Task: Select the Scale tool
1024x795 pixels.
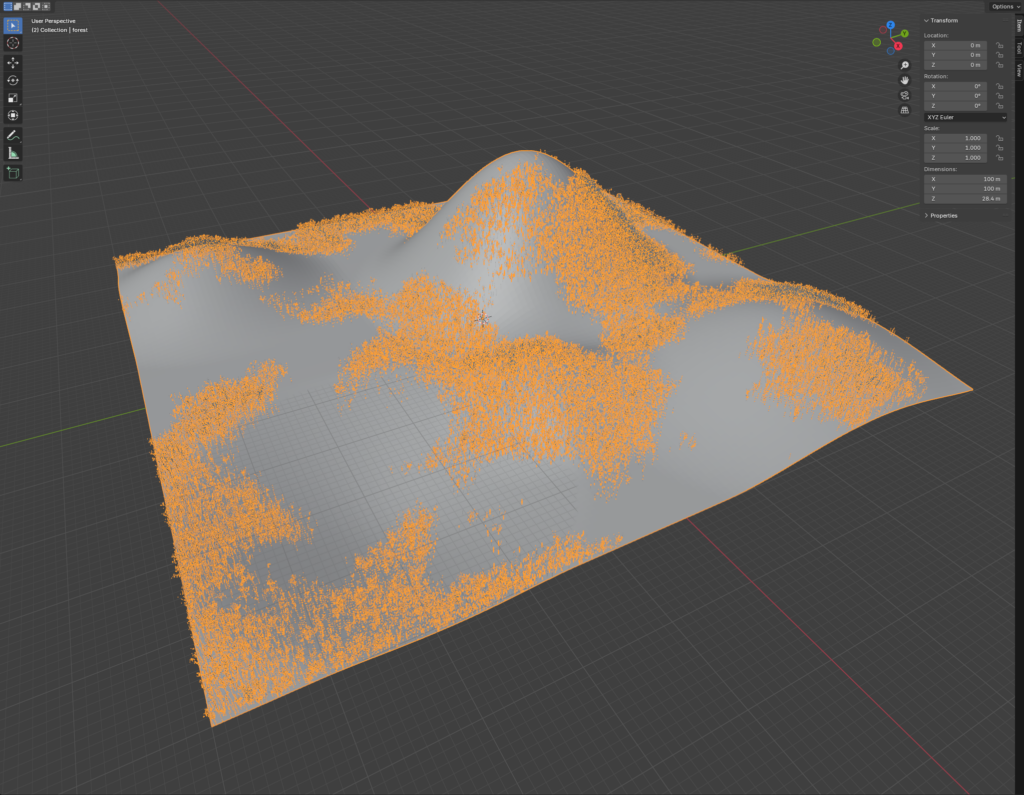Action: click(13, 98)
